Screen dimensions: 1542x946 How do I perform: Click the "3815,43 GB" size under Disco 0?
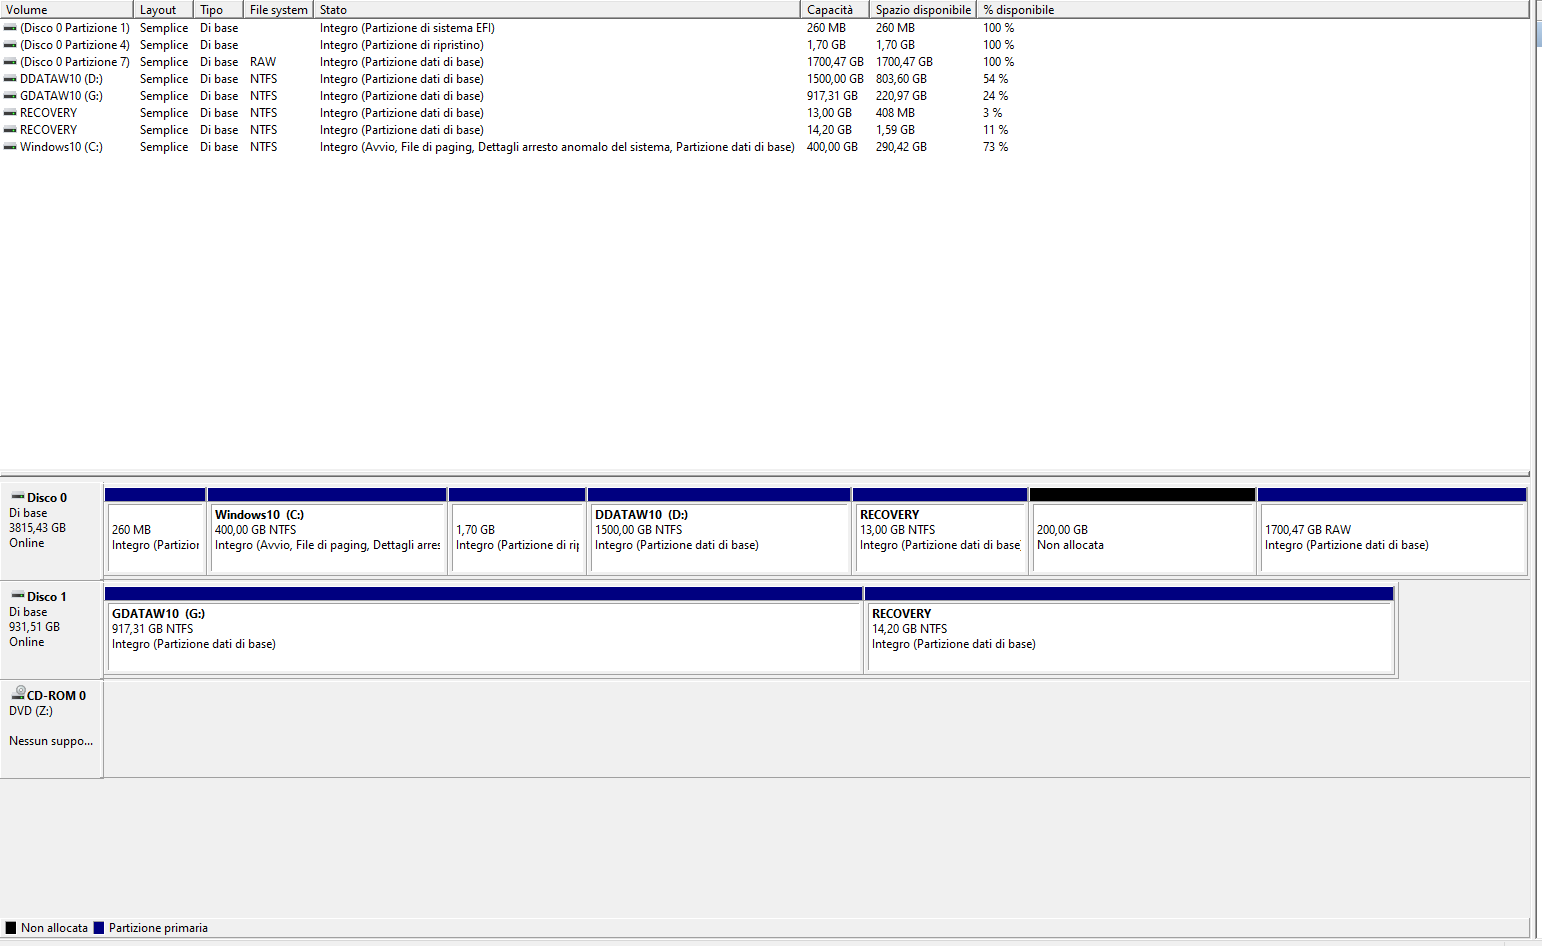click(x=38, y=528)
